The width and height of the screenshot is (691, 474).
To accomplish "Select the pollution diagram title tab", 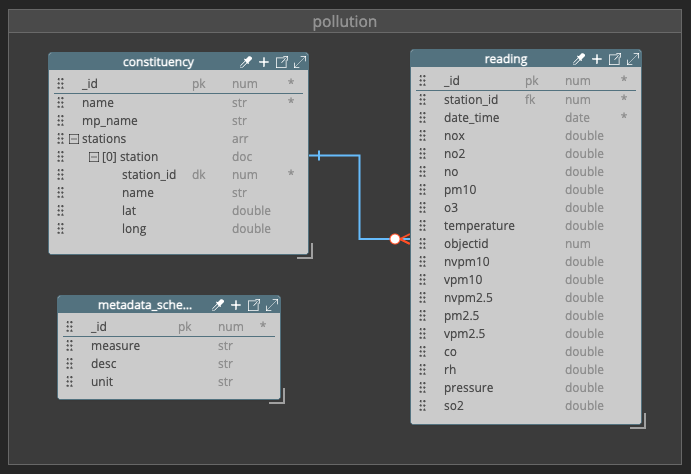I will (x=345, y=22).
